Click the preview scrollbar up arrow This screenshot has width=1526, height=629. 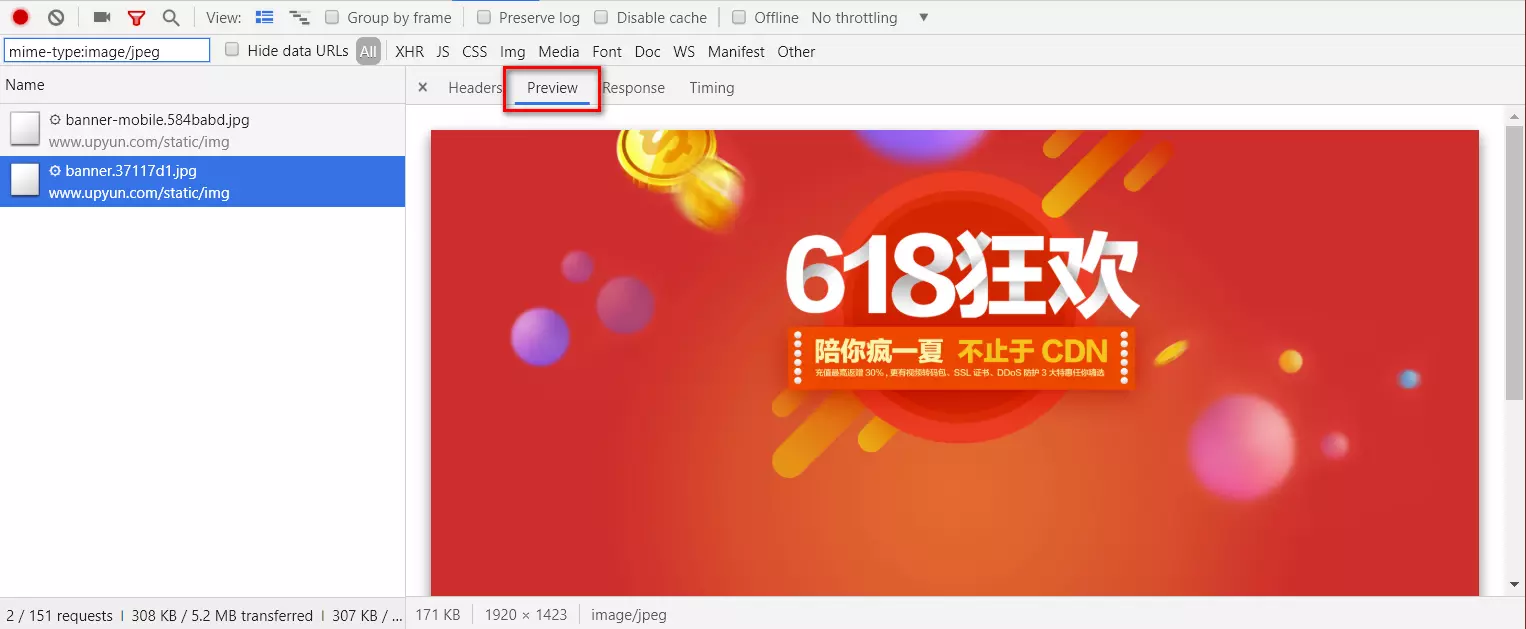click(x=1515, y=118)
